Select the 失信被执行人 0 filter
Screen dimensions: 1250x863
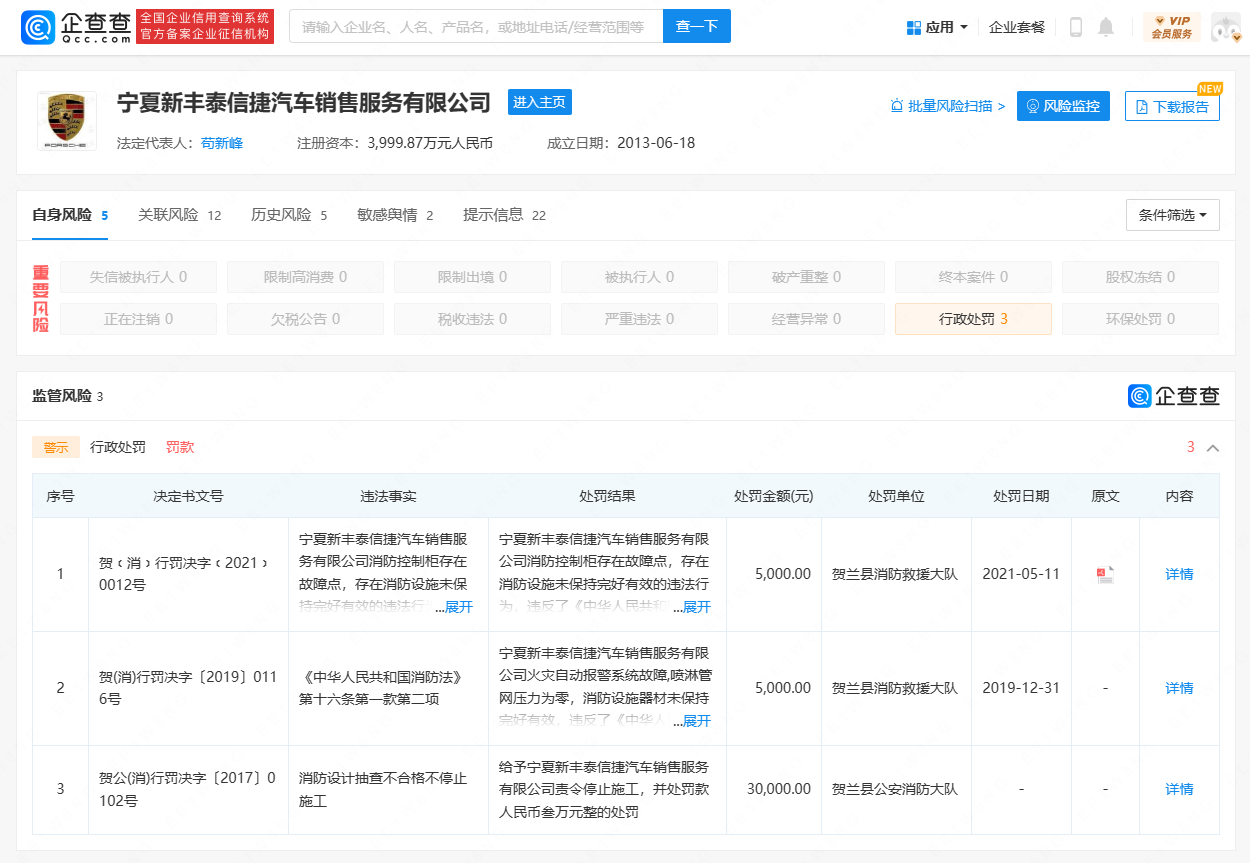(x=138, y=277)
